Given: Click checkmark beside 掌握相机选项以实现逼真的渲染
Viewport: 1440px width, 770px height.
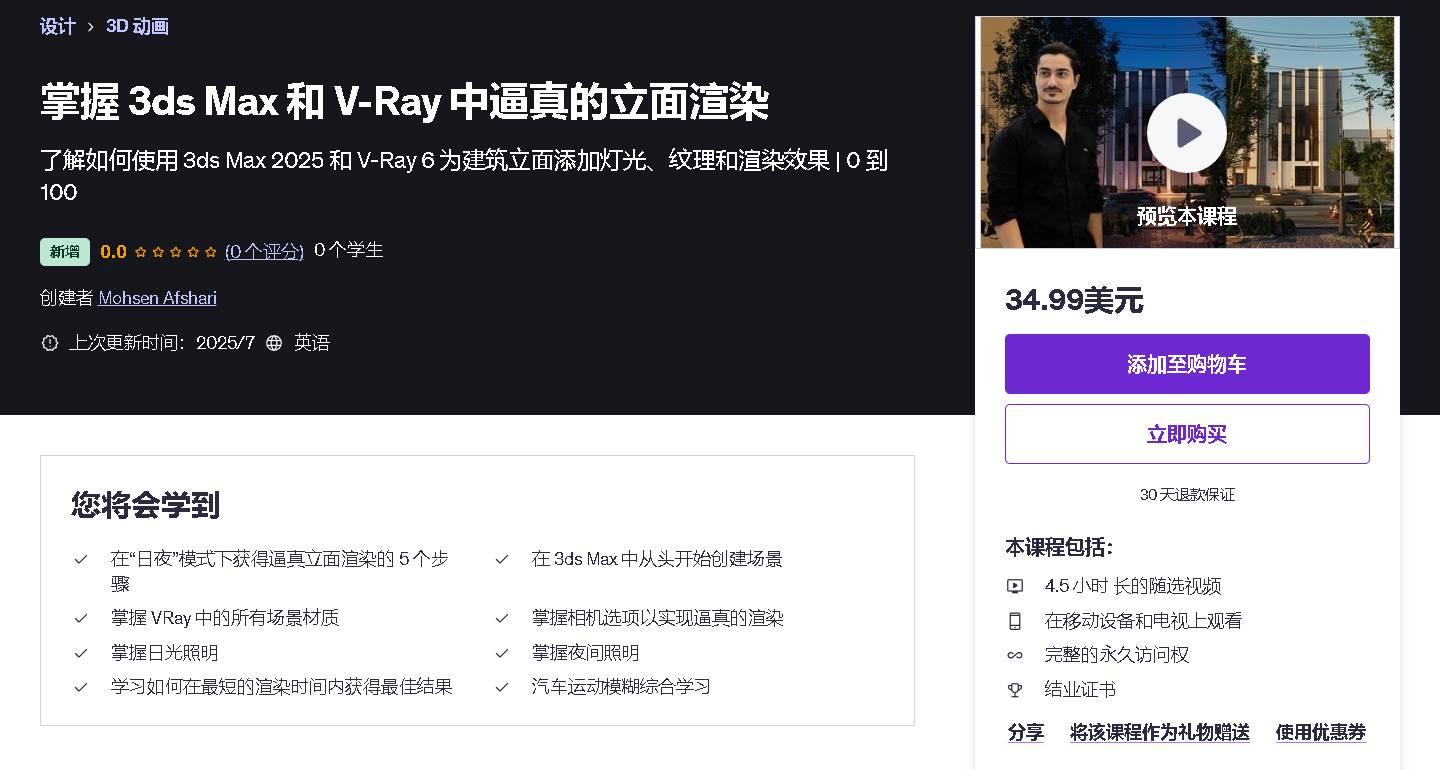Looking at the screenshot, I should click(502, 618).
